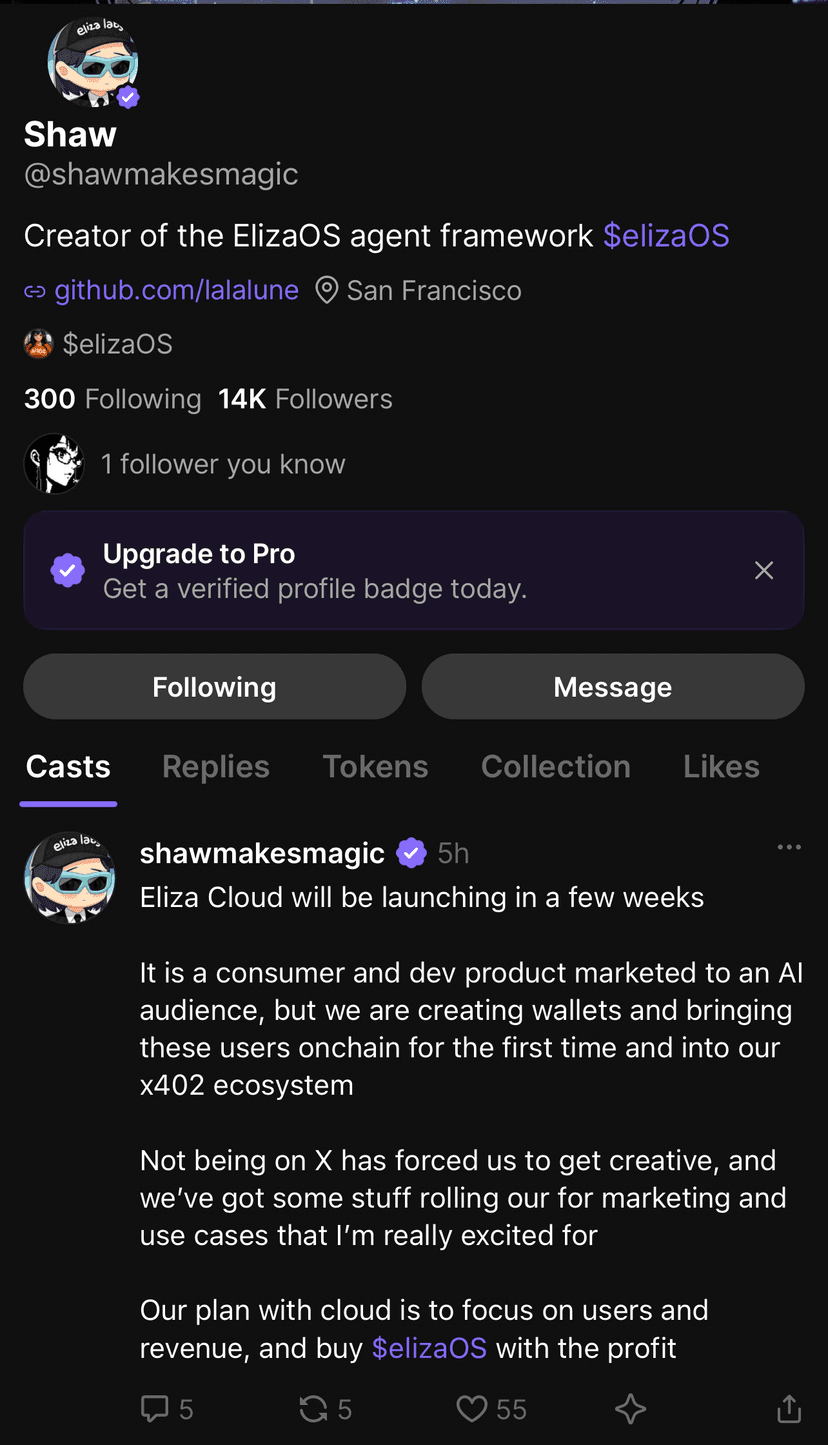
Task: Tap the $elizaOS link in the bio
Action: pyautogui.click(x=666, y=236)
